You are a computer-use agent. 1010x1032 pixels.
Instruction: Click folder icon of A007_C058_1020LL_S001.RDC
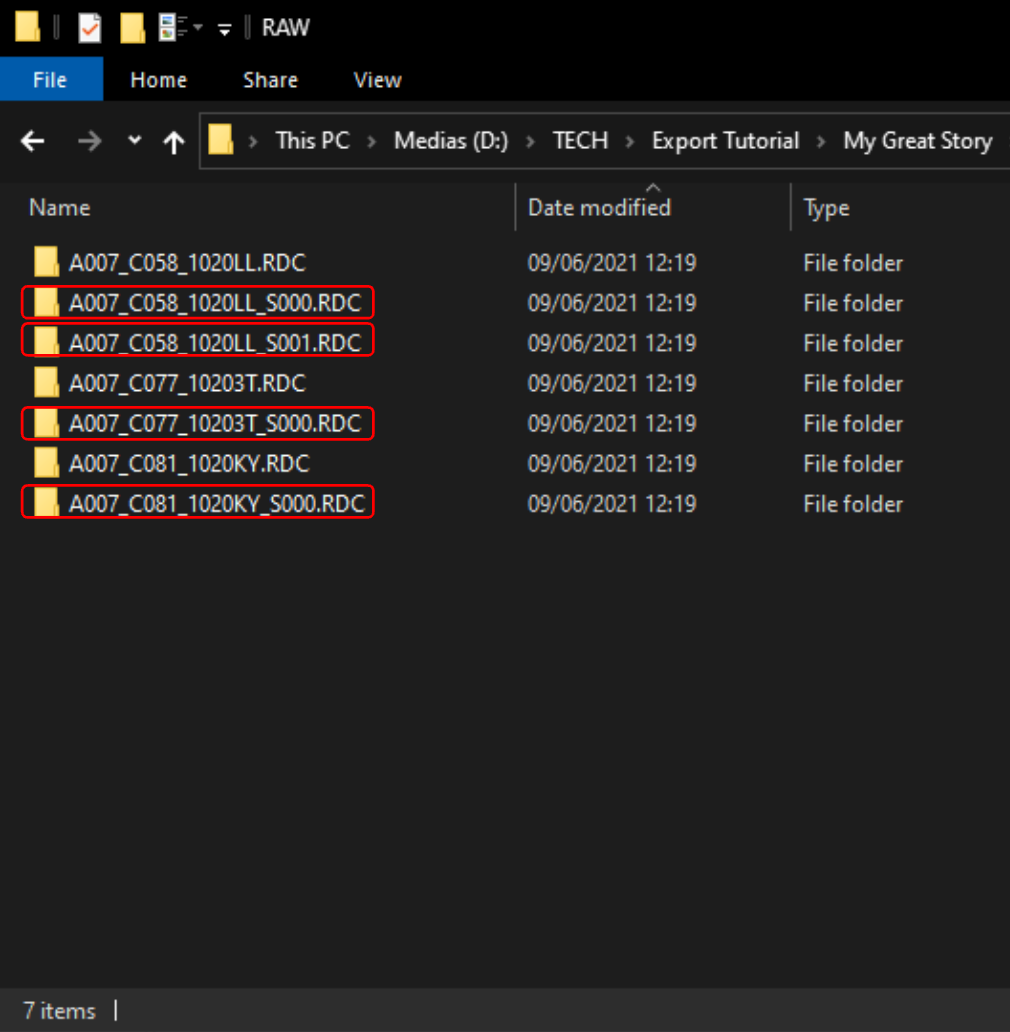46,342
